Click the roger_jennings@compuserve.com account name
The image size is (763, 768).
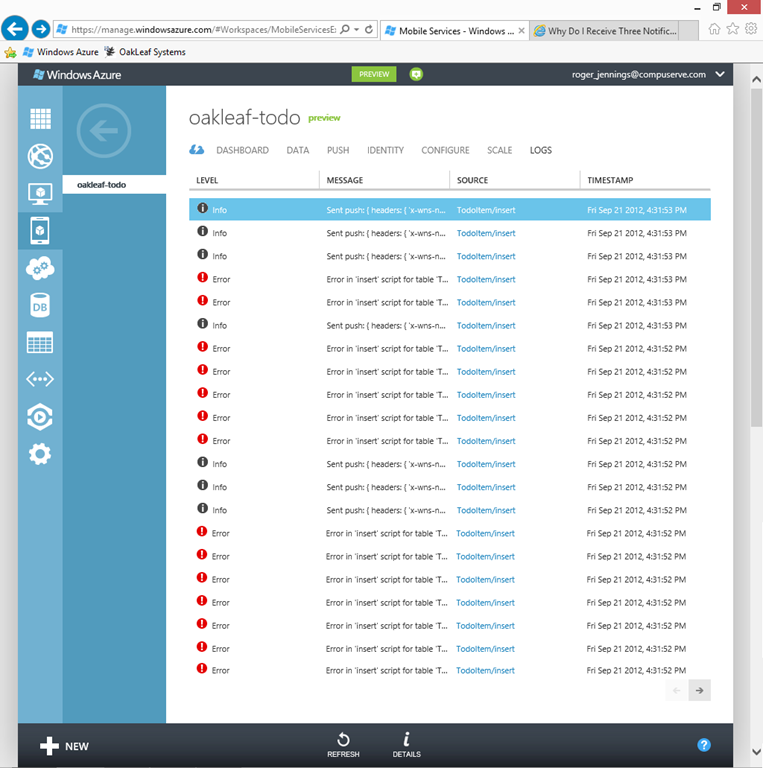pos(639,74)
